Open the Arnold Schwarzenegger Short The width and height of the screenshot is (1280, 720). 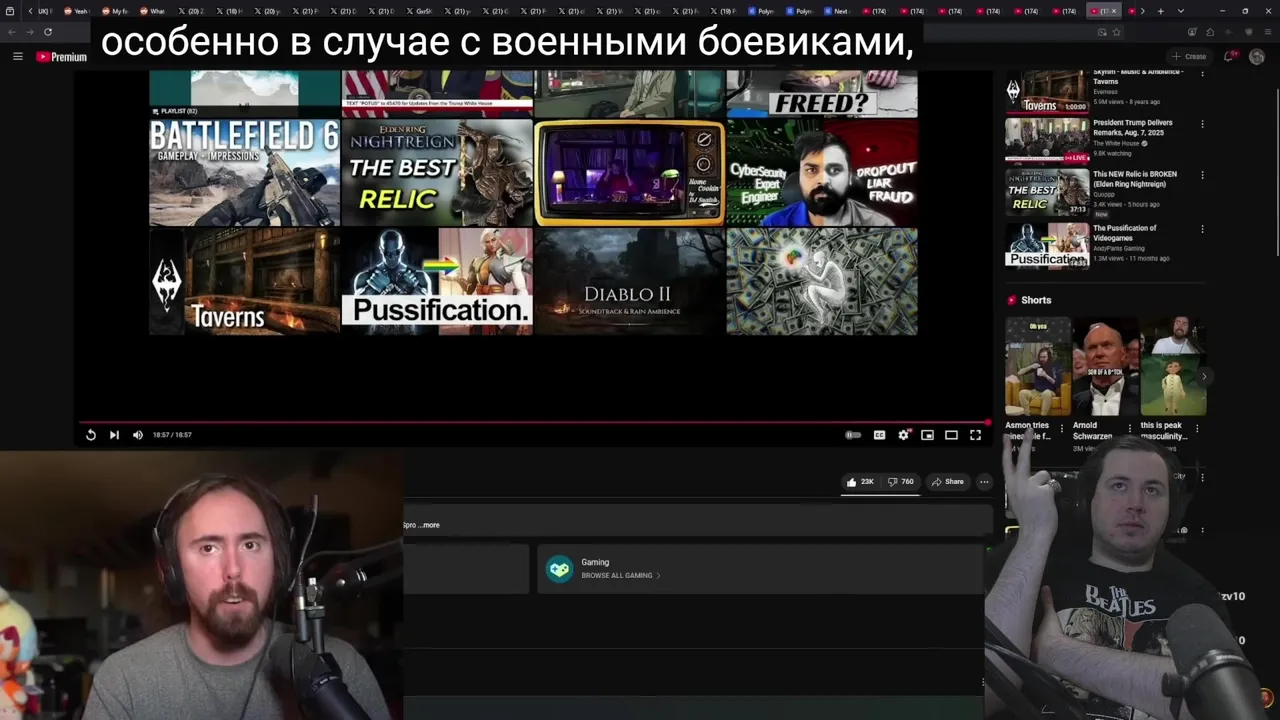click(1105, 367)
